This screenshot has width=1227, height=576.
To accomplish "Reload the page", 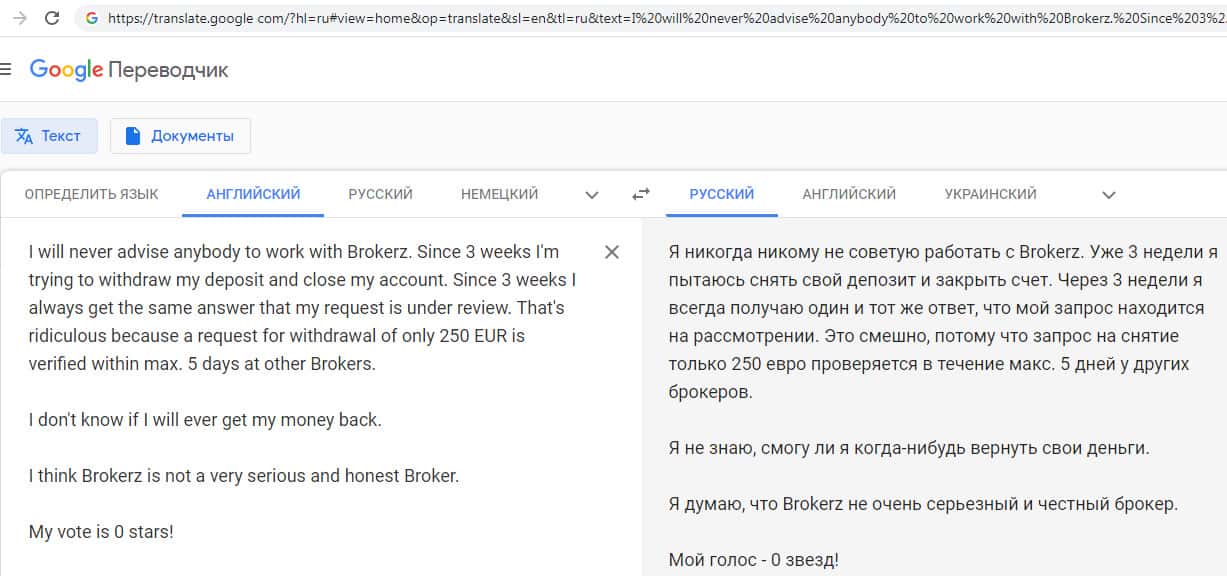I will [53, 18].
